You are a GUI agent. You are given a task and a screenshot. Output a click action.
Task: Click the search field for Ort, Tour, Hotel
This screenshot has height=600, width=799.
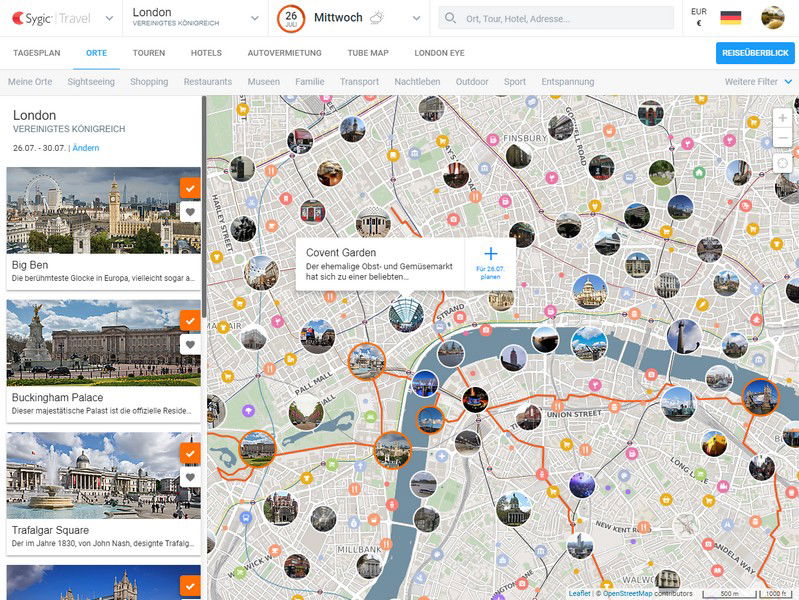tap(556, 18)
